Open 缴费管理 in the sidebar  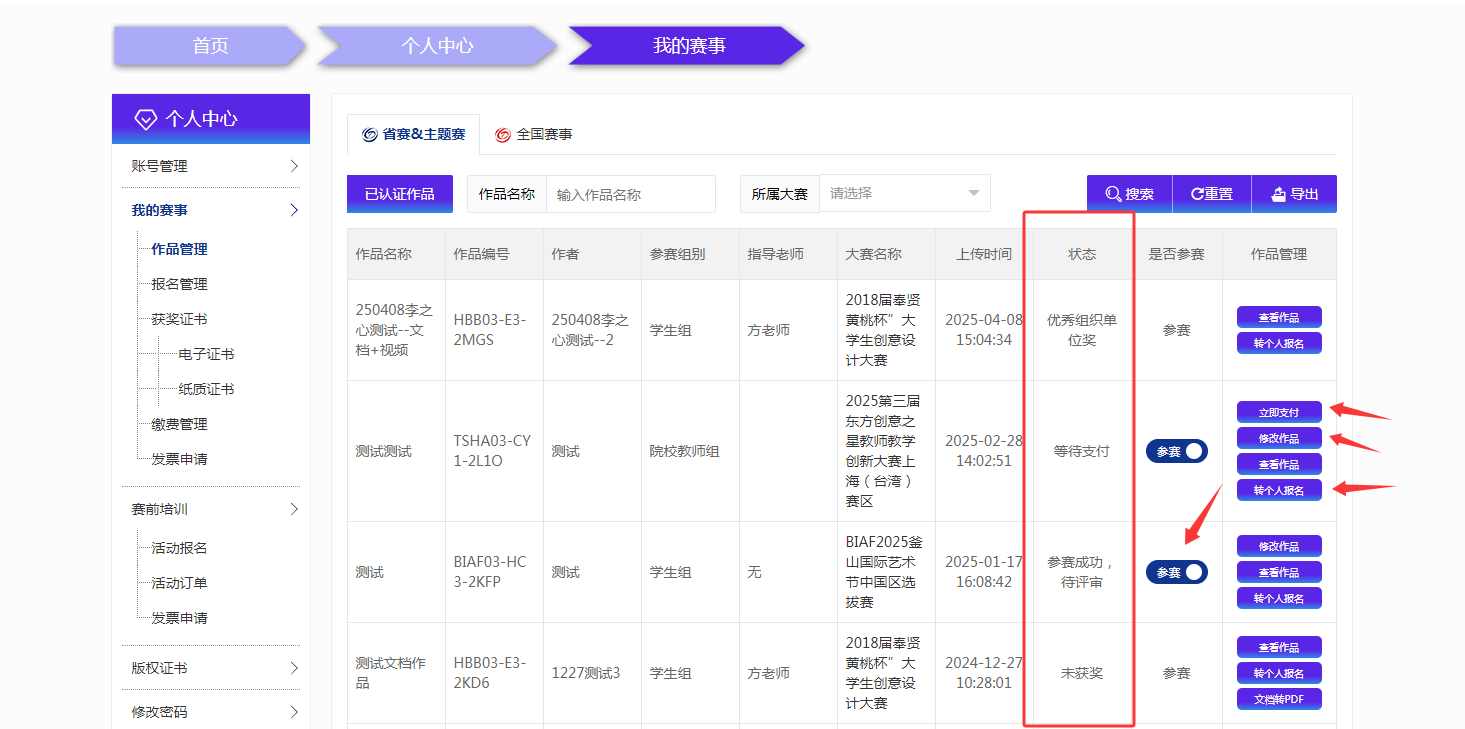(179, 424)
